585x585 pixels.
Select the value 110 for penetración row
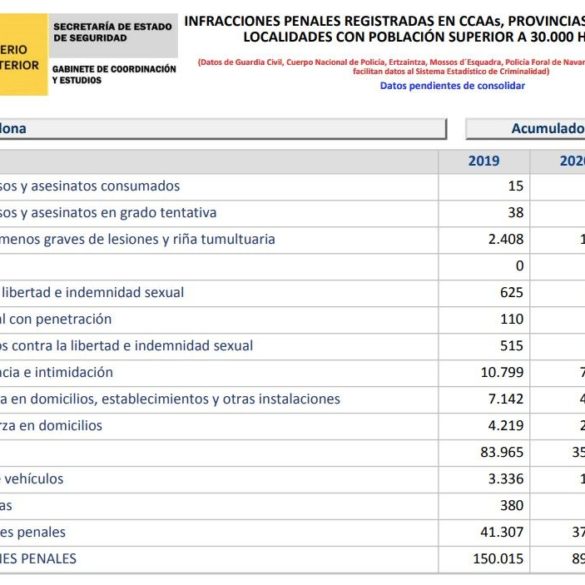click(x=512, y=319)
